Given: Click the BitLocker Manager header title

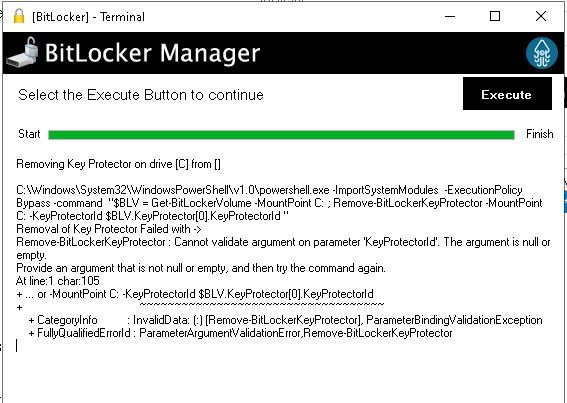Looking at the screenshot, I should pyautogui.click(x=152, y=53).
